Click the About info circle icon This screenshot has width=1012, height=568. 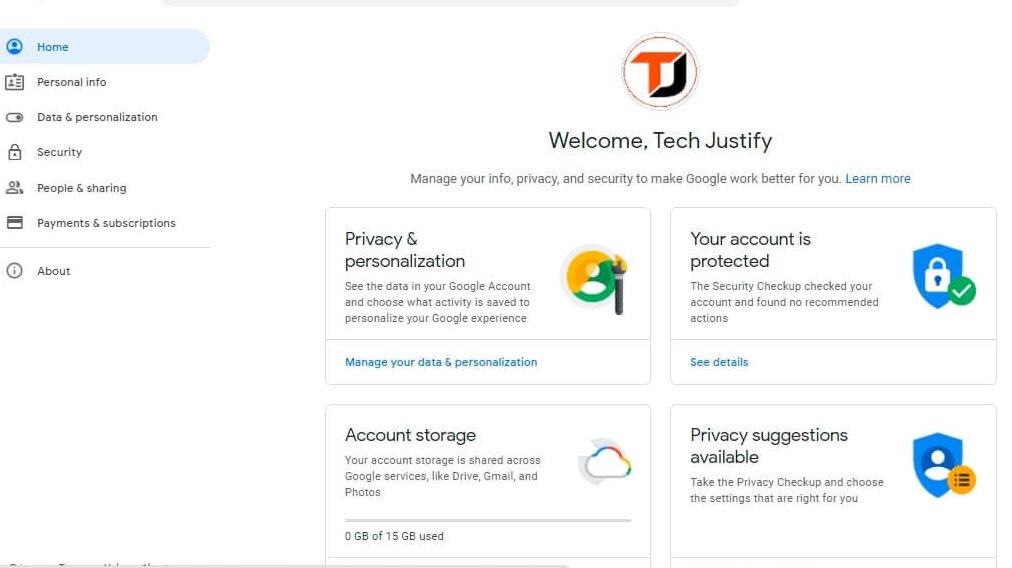tap(14, 271)
